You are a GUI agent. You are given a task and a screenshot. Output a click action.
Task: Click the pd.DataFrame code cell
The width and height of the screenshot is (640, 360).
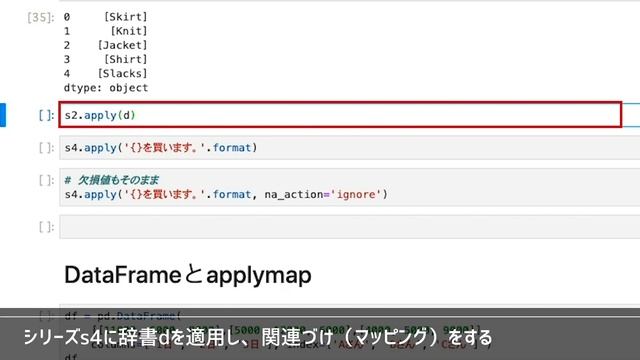[349, 332]
